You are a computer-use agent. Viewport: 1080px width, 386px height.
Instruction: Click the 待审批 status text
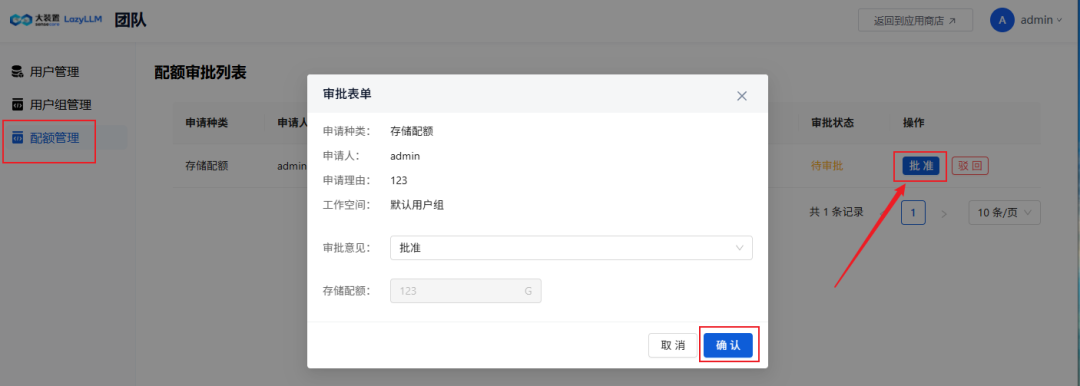[x=827, y=166]
